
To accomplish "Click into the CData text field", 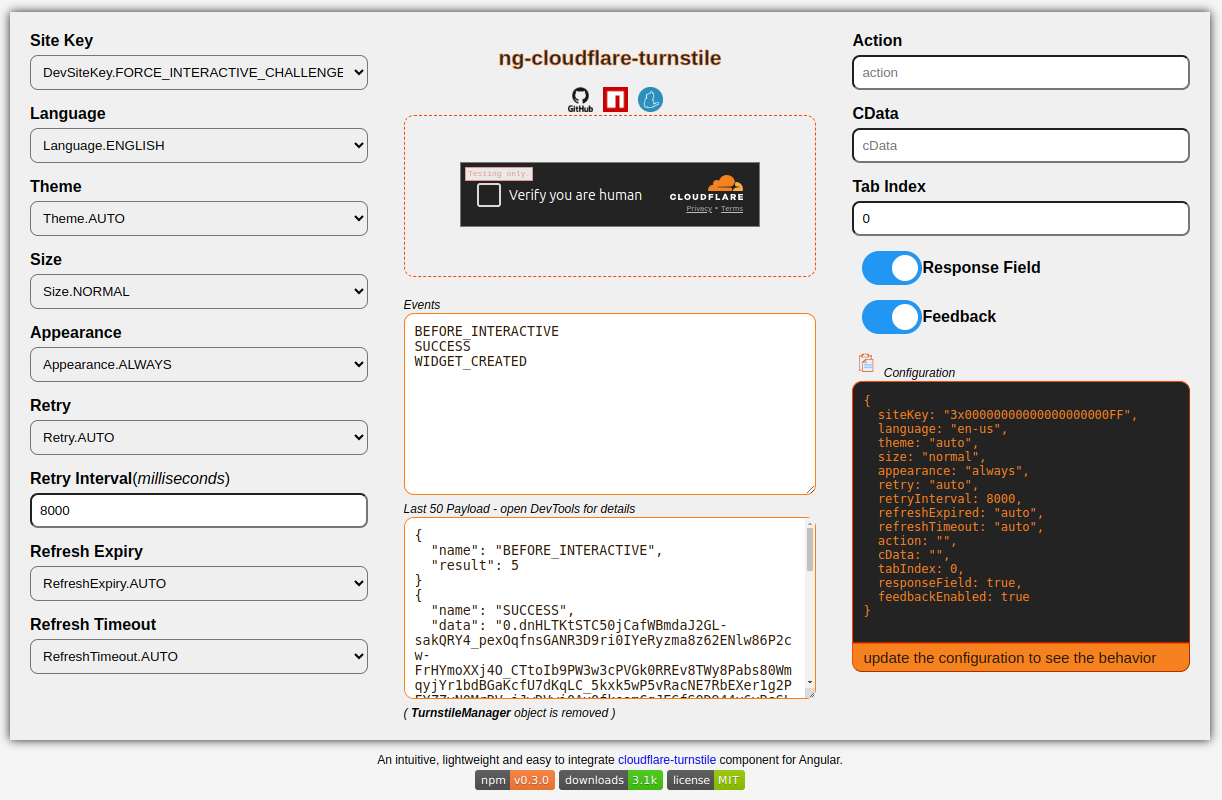I will coord(1021,145).
